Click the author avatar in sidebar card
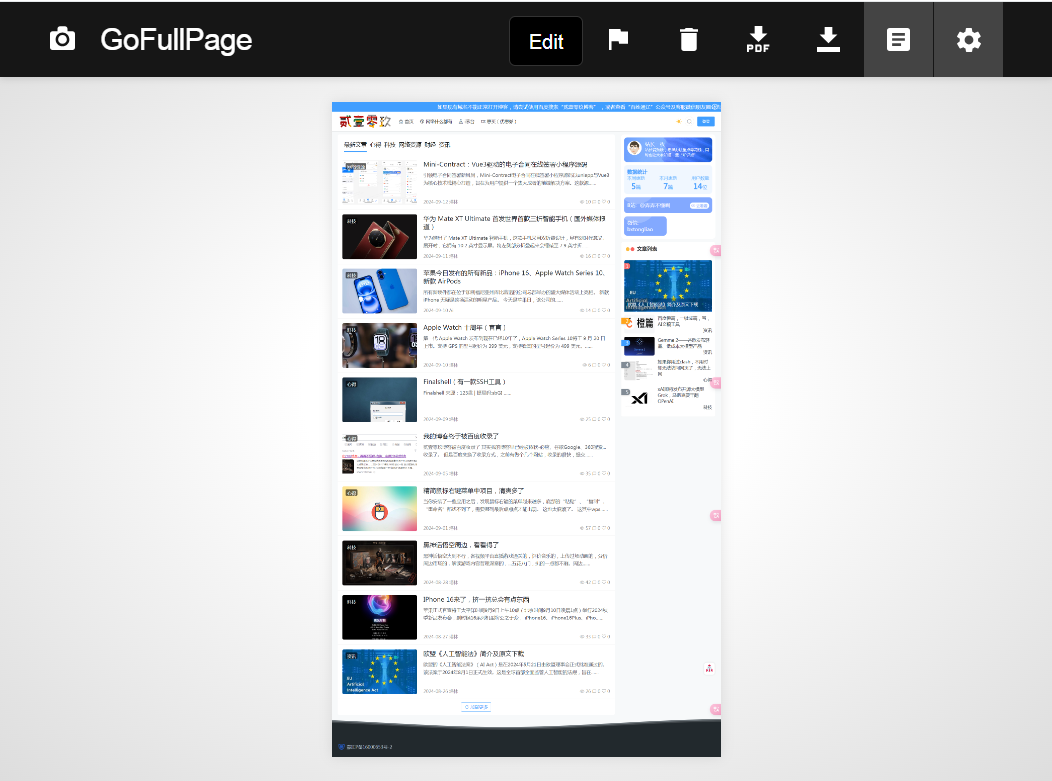1052x781 pixels. 634,149
